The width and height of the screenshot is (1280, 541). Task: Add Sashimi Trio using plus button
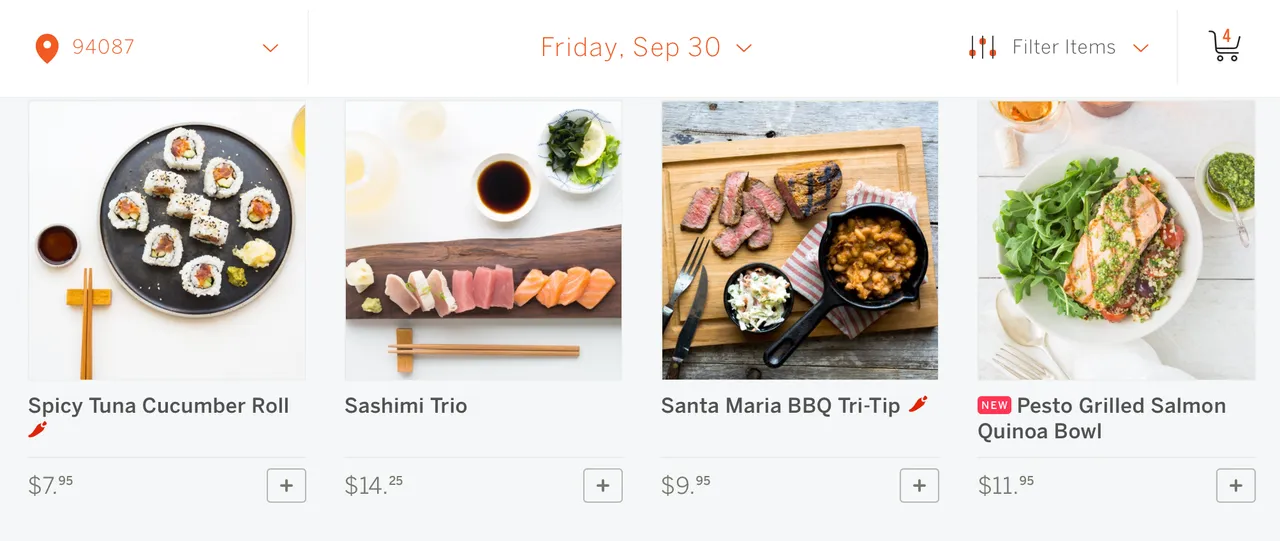pos(603,486)
